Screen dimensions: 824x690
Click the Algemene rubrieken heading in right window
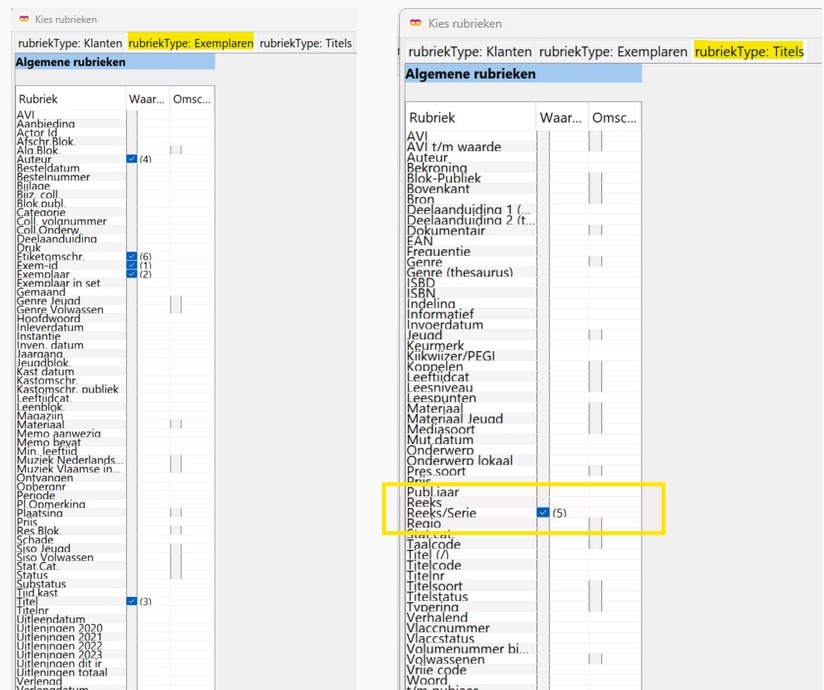[470, 74]
